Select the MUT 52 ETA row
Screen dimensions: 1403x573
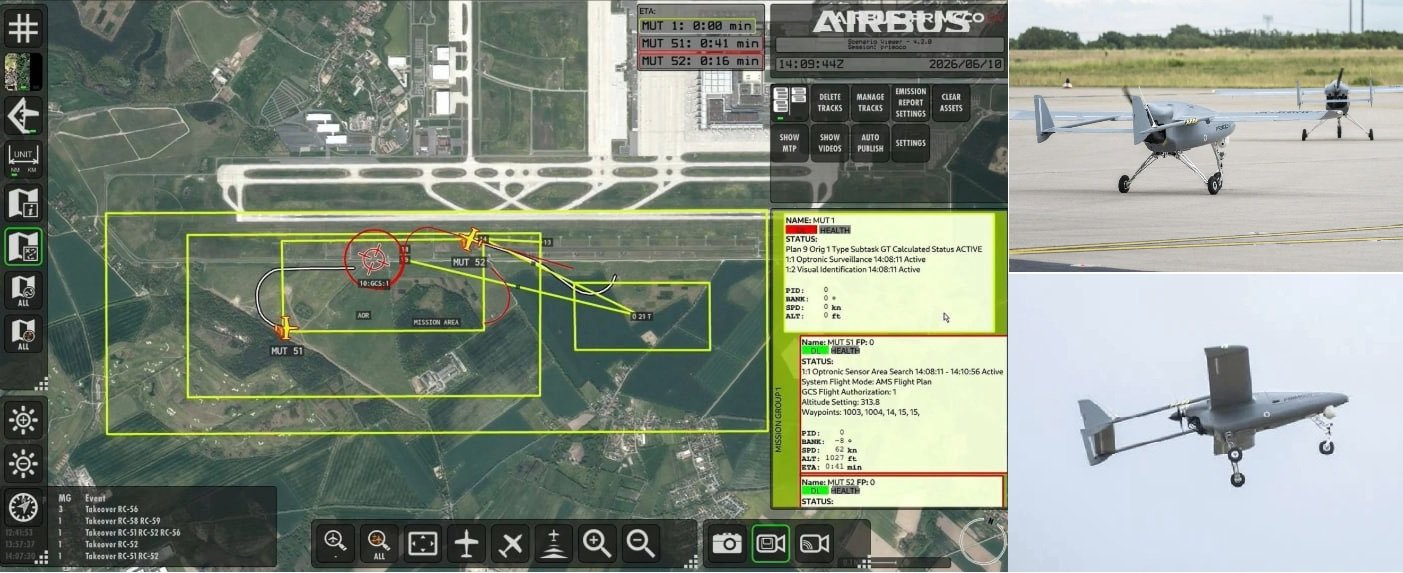700,61
